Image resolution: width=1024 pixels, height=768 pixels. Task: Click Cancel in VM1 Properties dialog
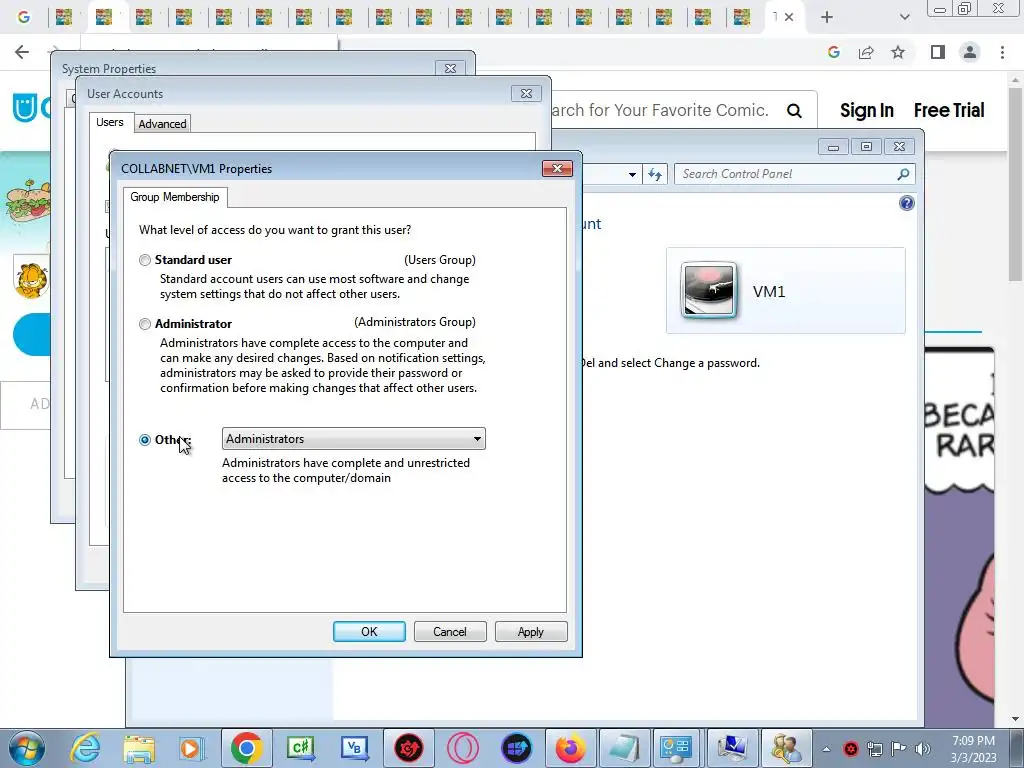click(450, 632)
